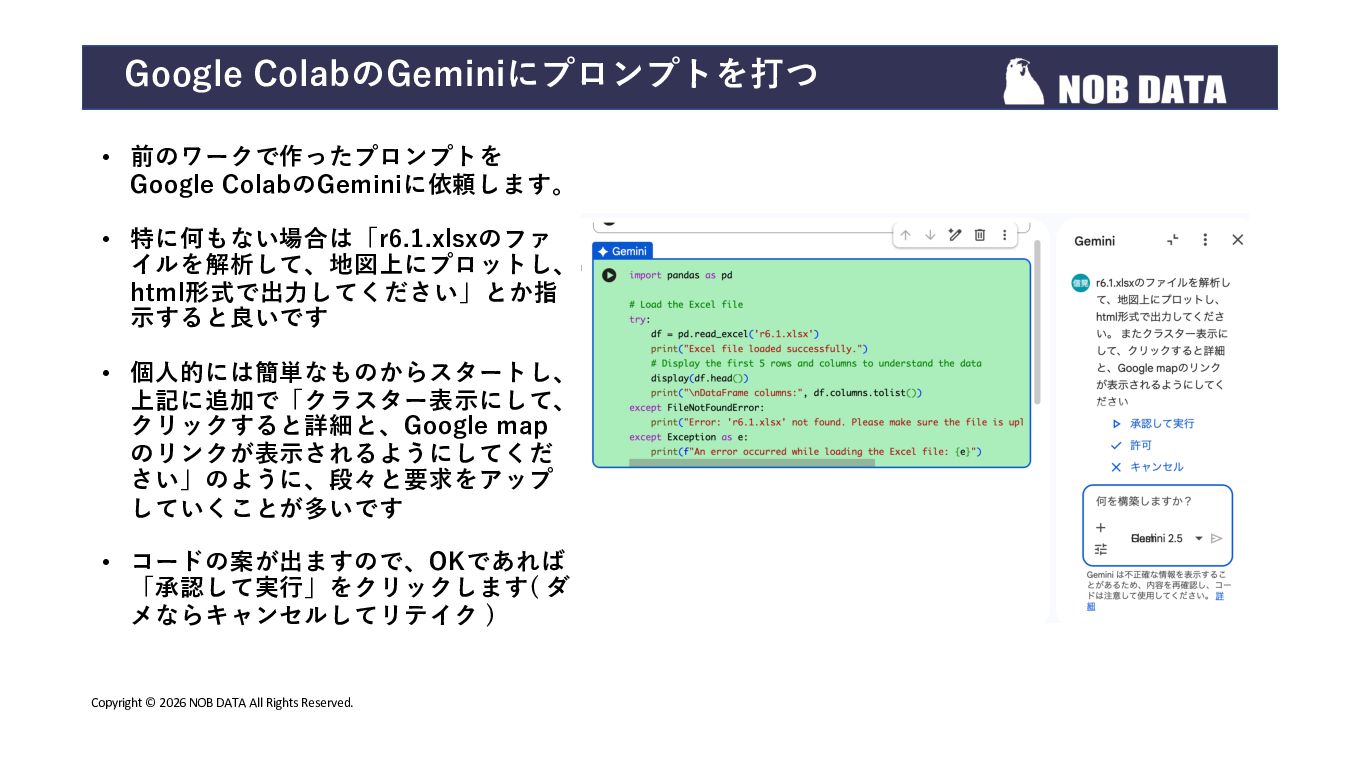Click the 'Excel file loaded successfully.' print line
Viewport: 1361px width, 765px height.
[758, 349]
